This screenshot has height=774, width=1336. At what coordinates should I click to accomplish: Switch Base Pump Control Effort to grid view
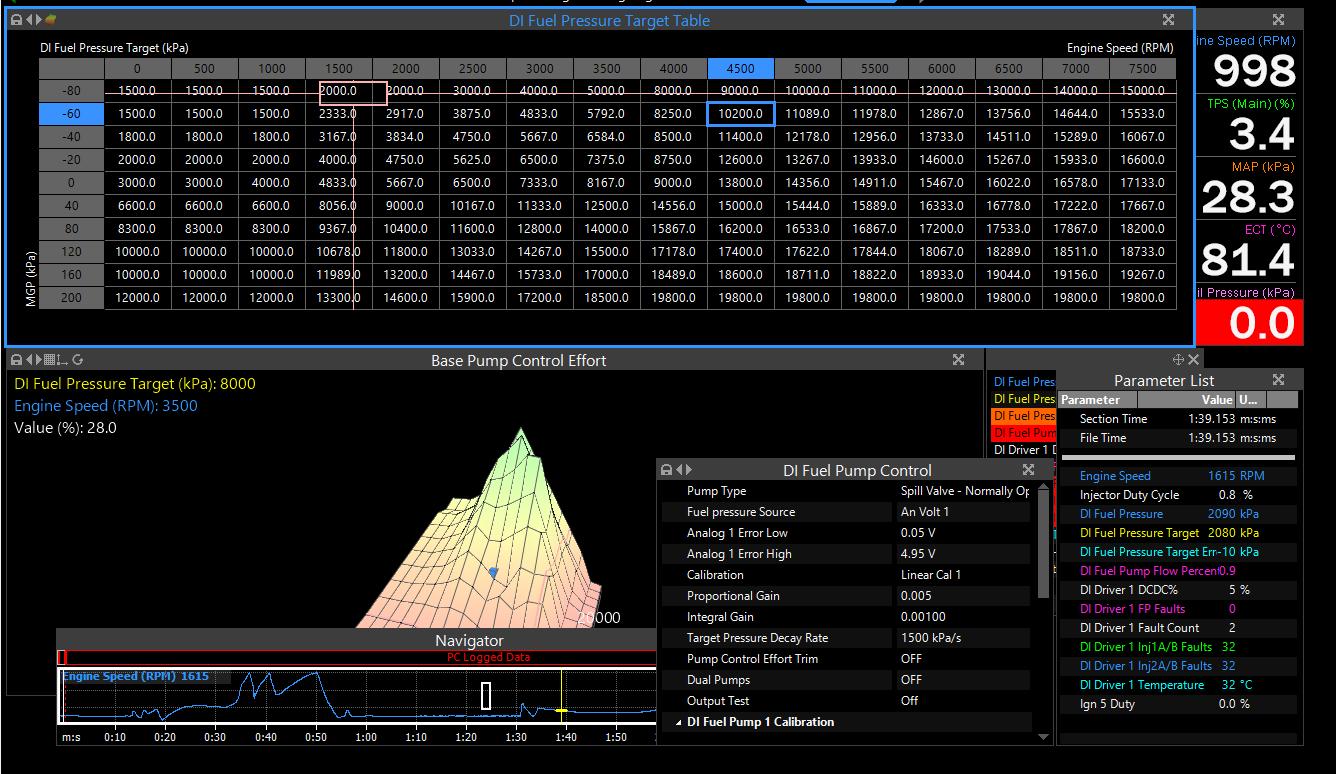[47, 360]
